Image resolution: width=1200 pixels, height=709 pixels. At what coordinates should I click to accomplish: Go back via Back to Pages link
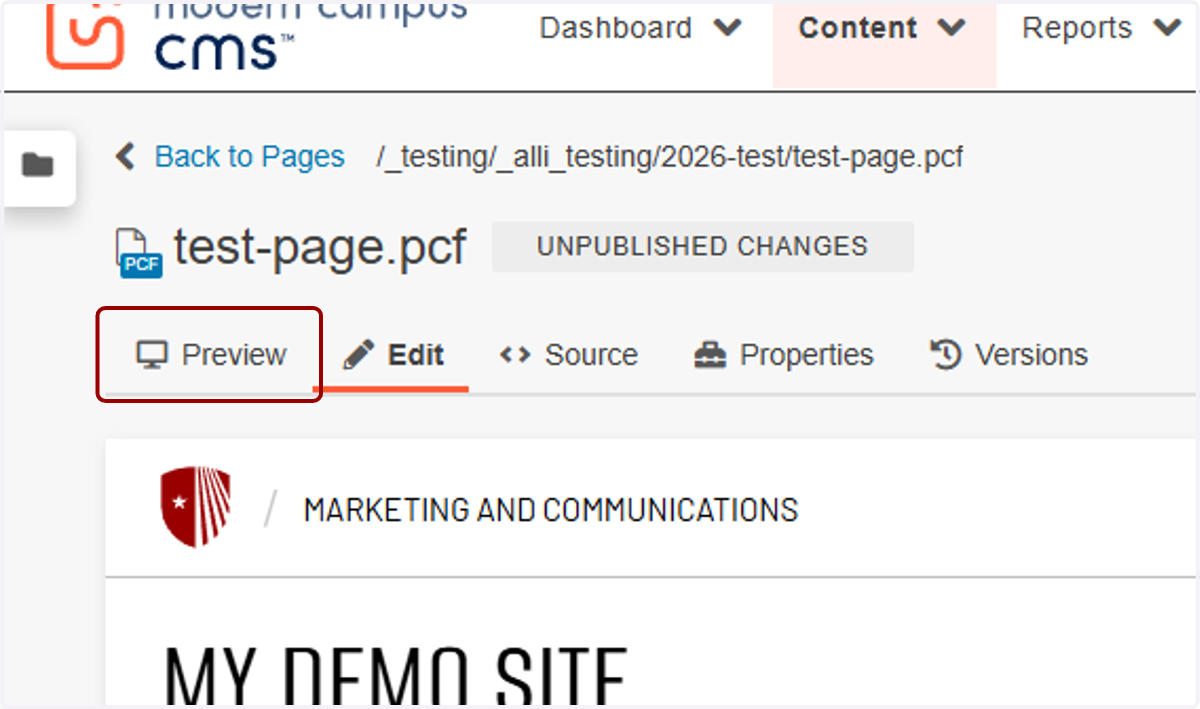[230, 157]
